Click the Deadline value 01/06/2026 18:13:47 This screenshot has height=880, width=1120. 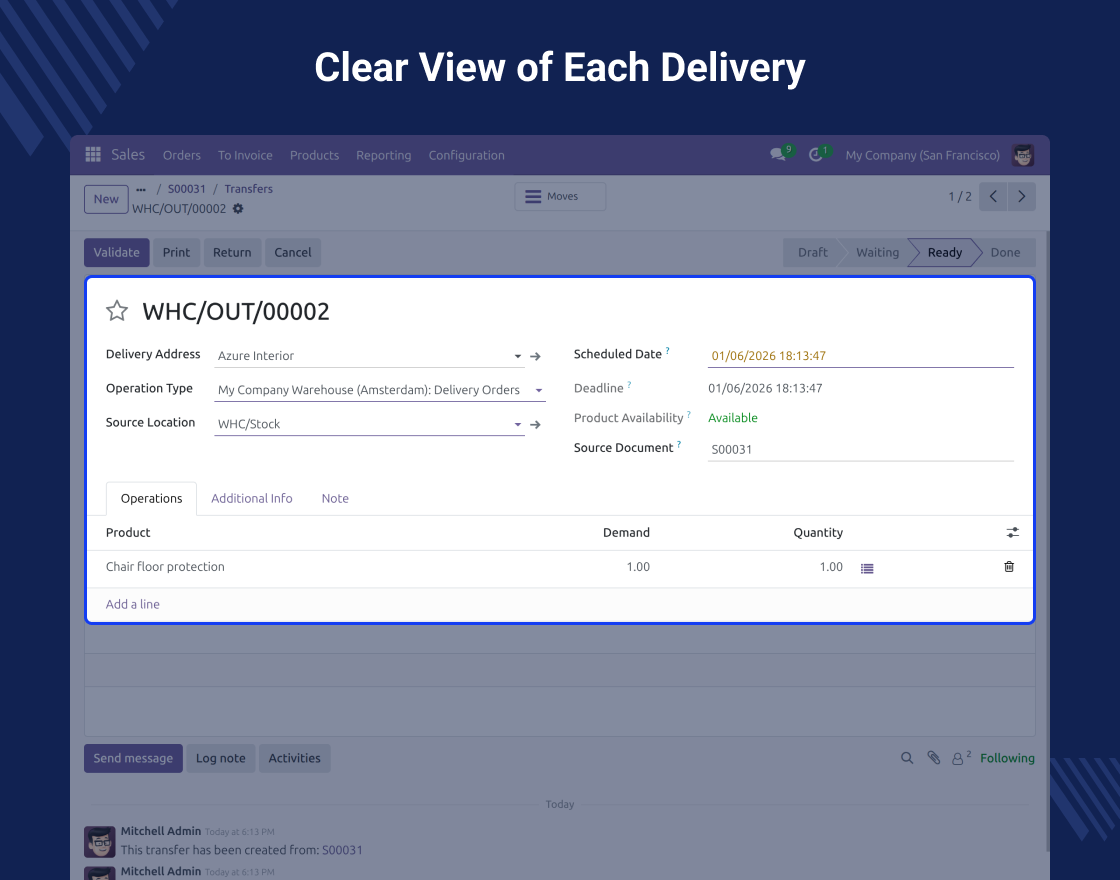(765, 388)
